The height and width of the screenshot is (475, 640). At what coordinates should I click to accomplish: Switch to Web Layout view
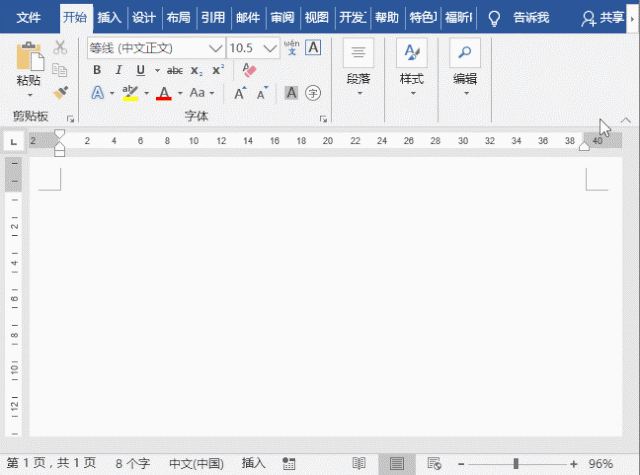(434, 464)
